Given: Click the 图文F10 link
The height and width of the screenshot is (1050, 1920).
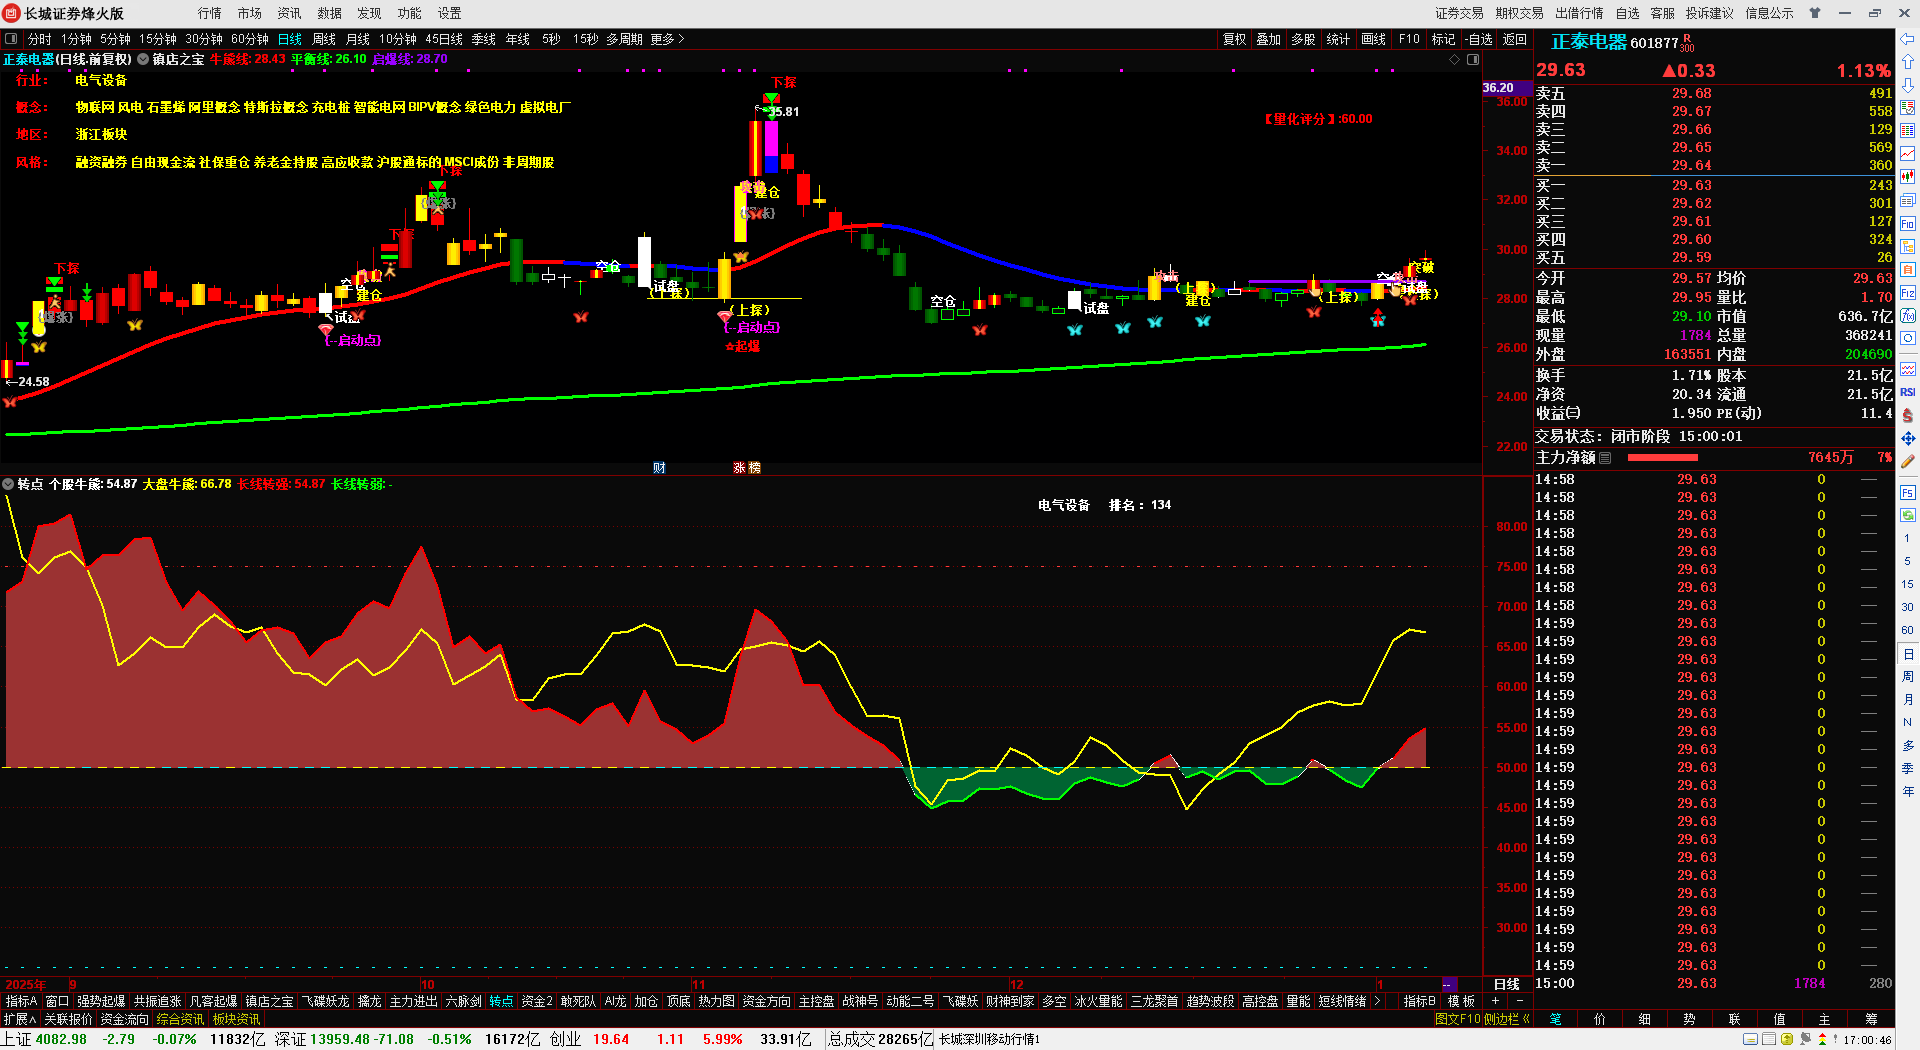Looking at the screenshot, I should tap(1457, 1019).
